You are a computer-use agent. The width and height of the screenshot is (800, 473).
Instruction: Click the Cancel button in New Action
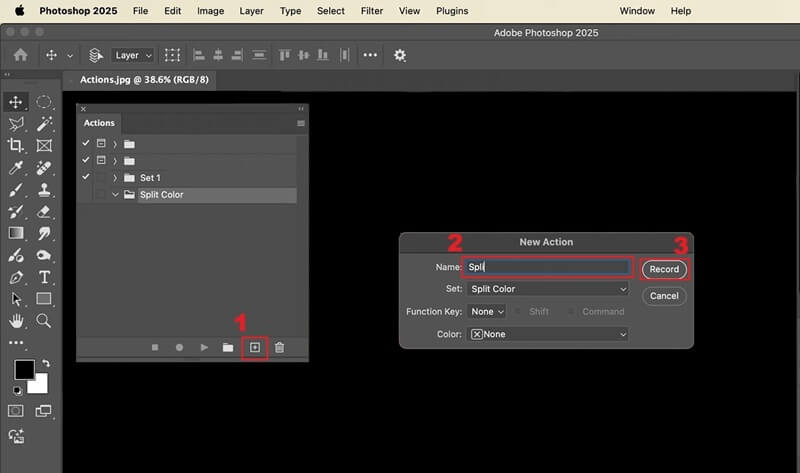[x=664, y=296]
